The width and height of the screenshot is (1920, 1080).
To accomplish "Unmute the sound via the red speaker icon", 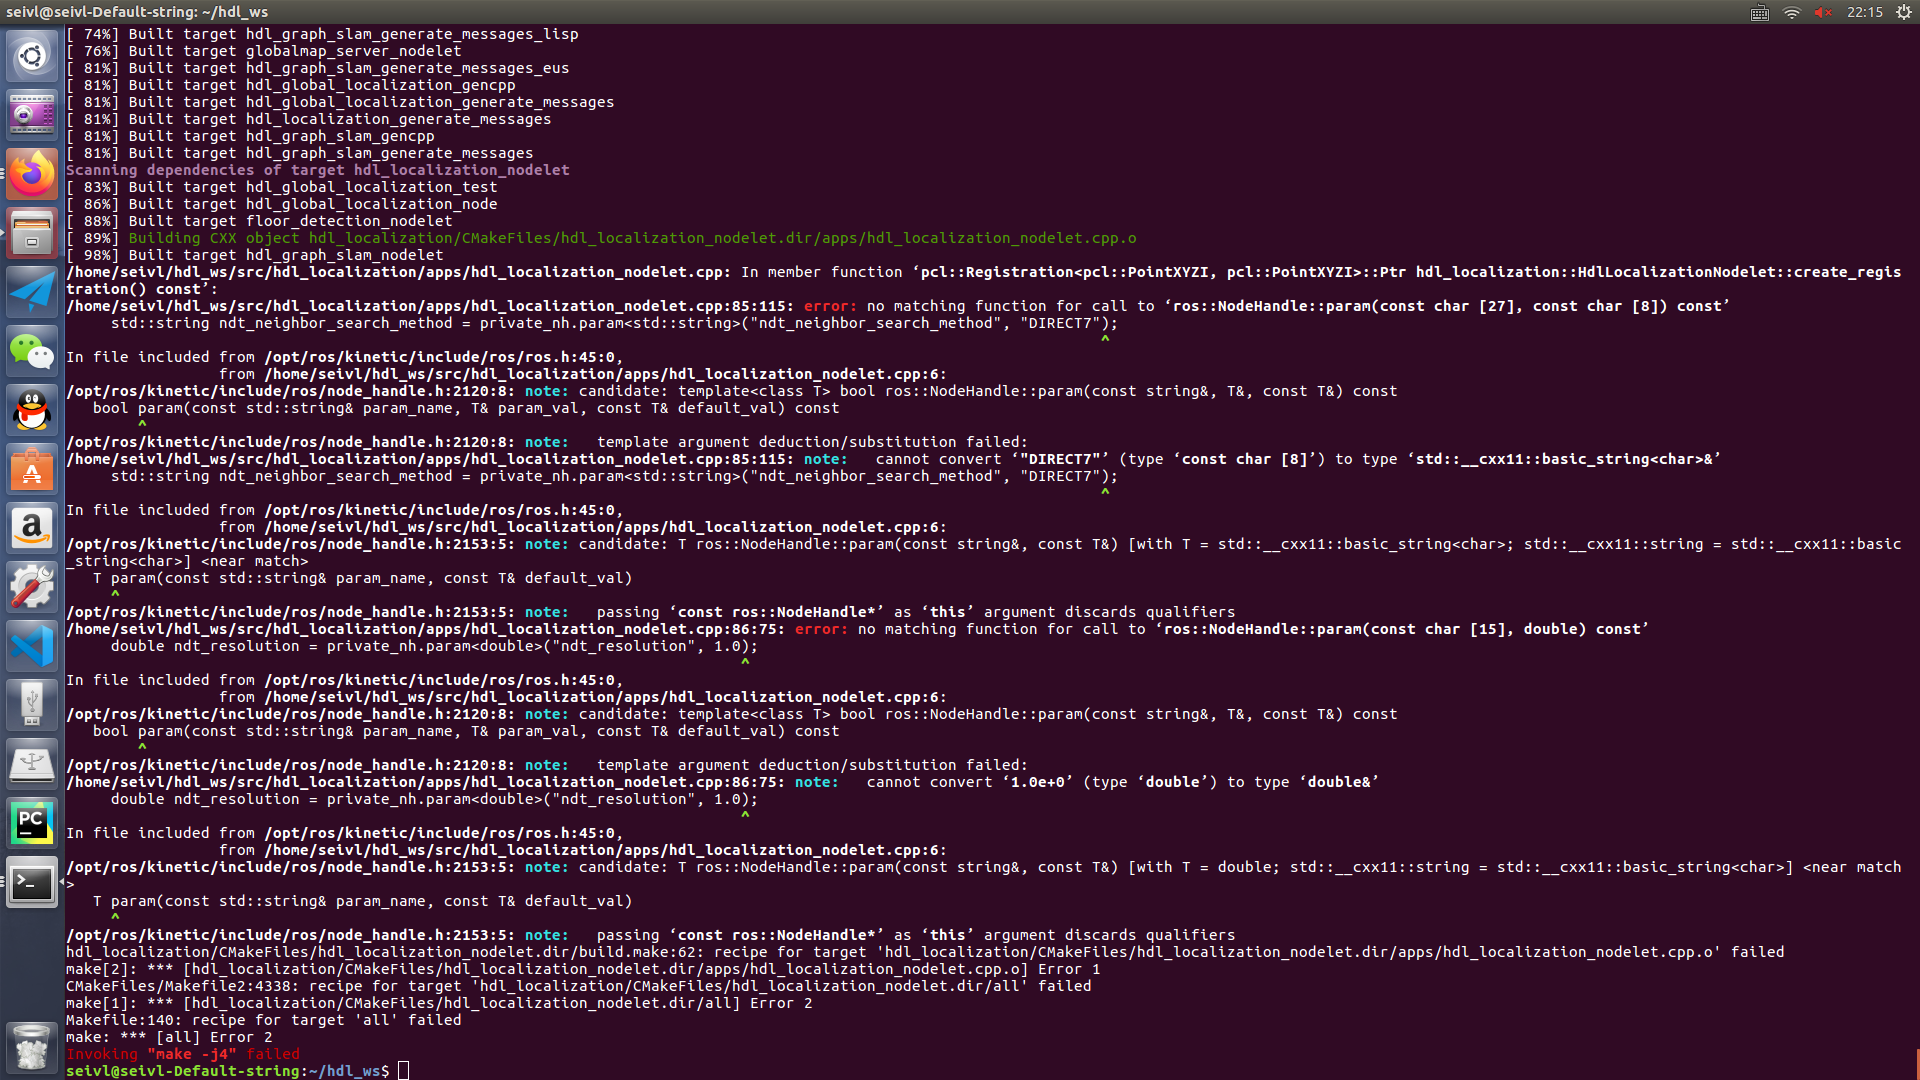I will coord(1822,13).
